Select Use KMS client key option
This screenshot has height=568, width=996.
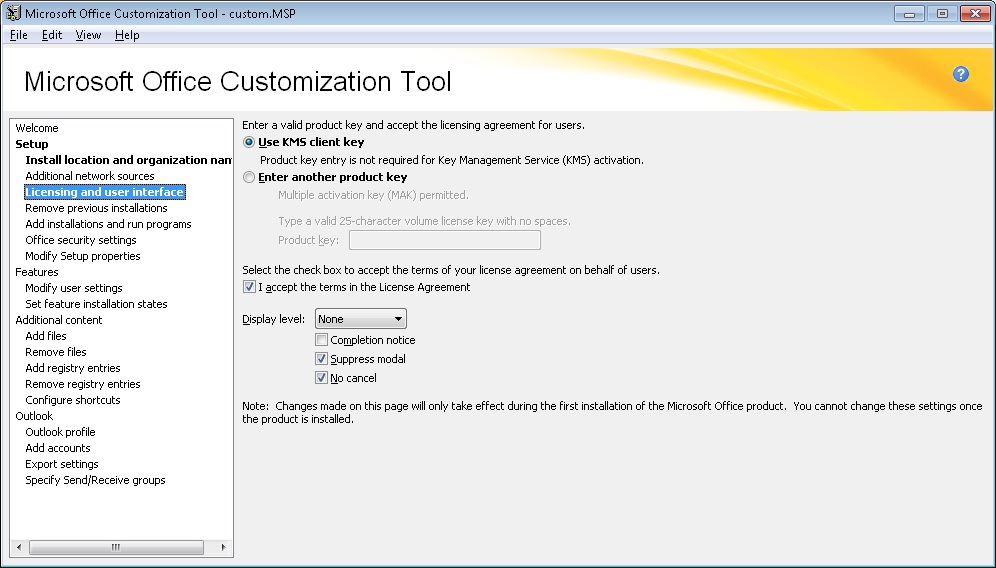(249, 142)
